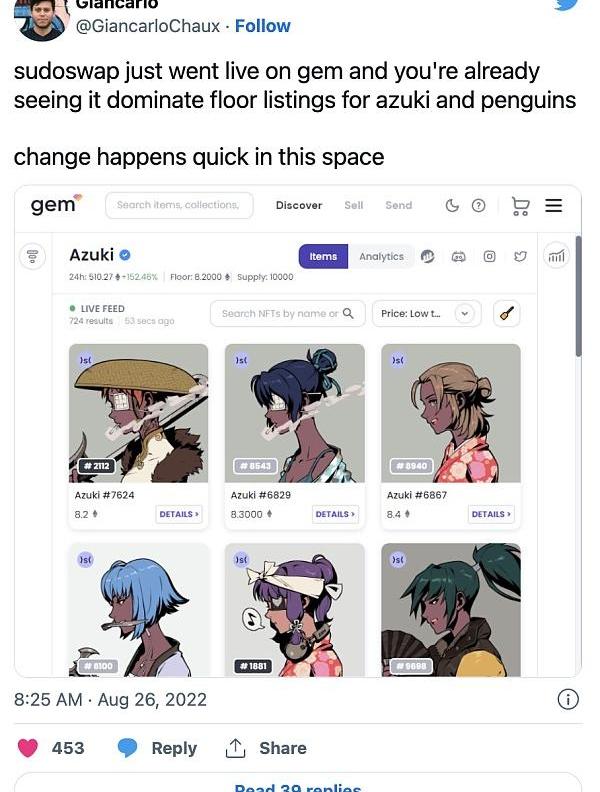Toggle dark mode moon icon
The height and width of the screenshot is (792, 600).
[452, 206]
